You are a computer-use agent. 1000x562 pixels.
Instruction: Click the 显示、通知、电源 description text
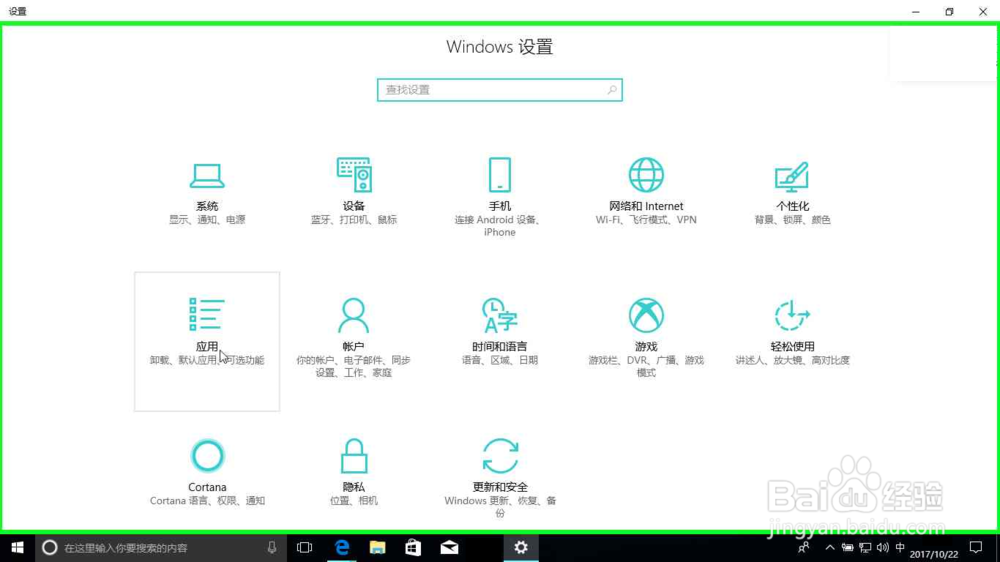pyautogui.click(x=207, y=219)
